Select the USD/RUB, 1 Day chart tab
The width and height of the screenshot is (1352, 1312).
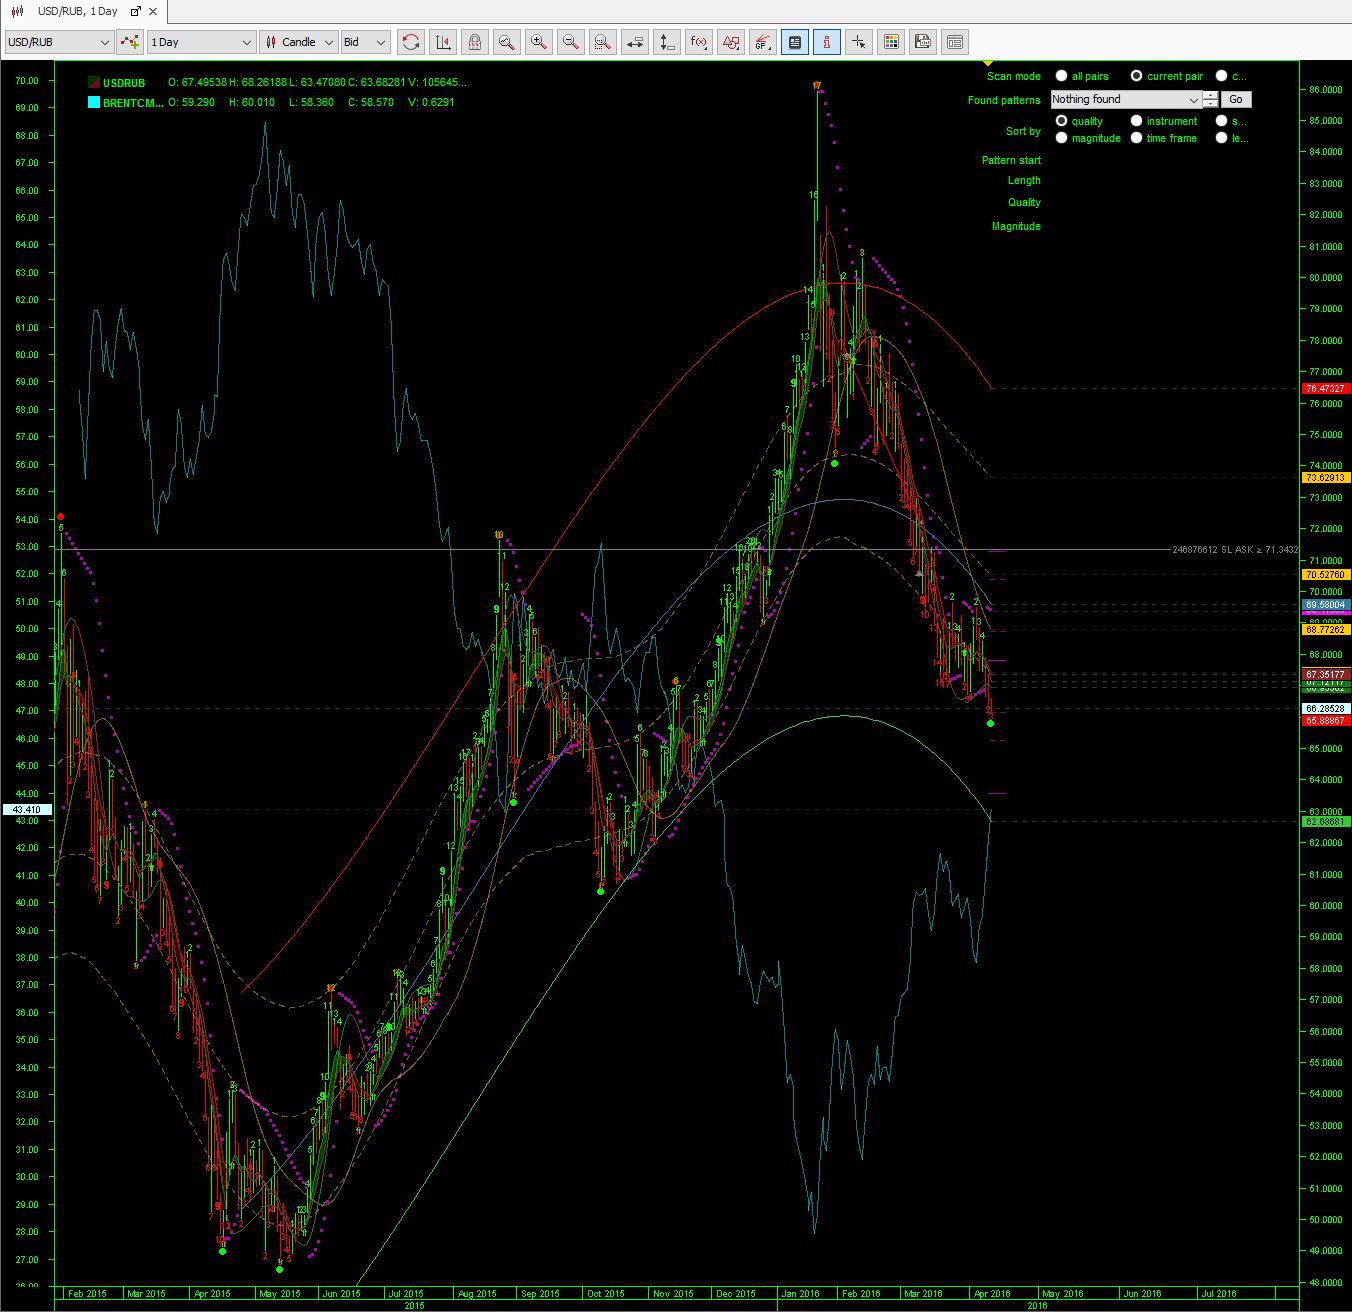[77, 11]
